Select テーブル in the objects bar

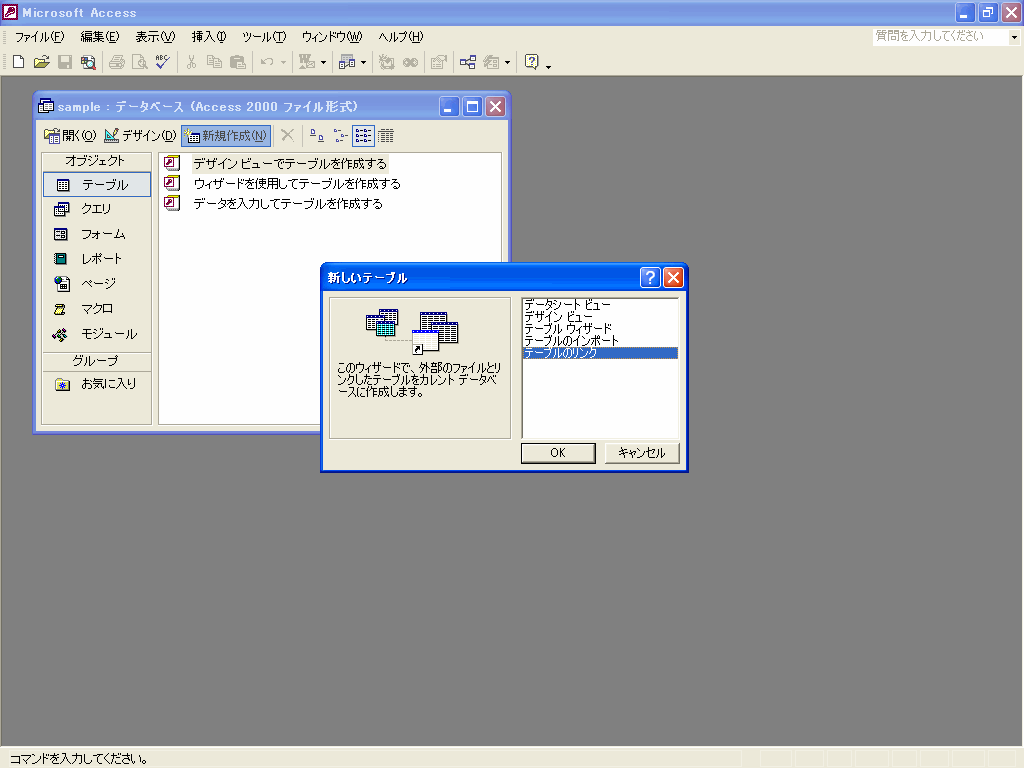coord(97,185)
